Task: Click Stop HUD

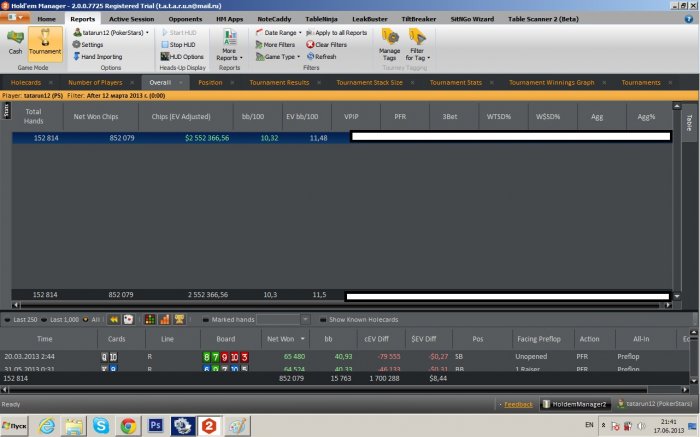Action: click(178, 45)
